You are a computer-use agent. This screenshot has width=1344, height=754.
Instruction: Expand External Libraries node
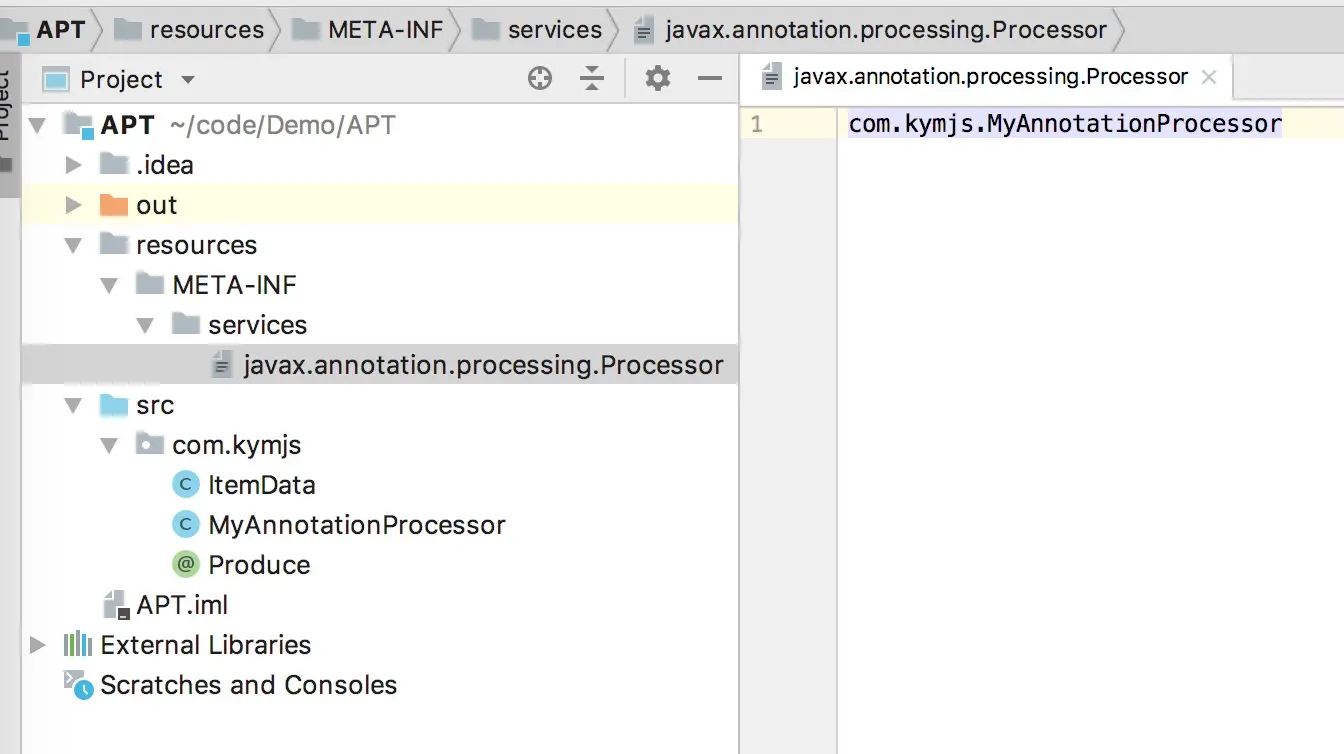tap(38, 645)
